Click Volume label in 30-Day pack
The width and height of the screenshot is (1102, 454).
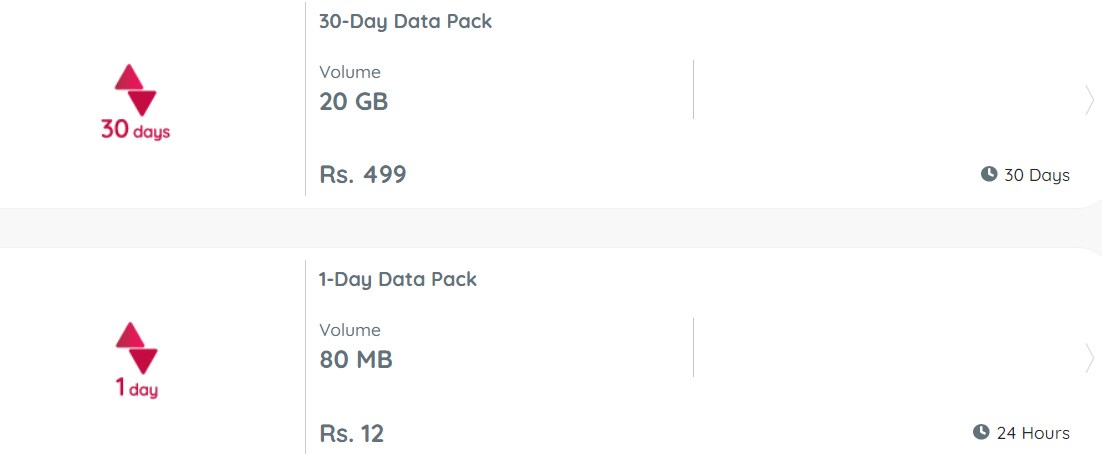click(350, 72)
